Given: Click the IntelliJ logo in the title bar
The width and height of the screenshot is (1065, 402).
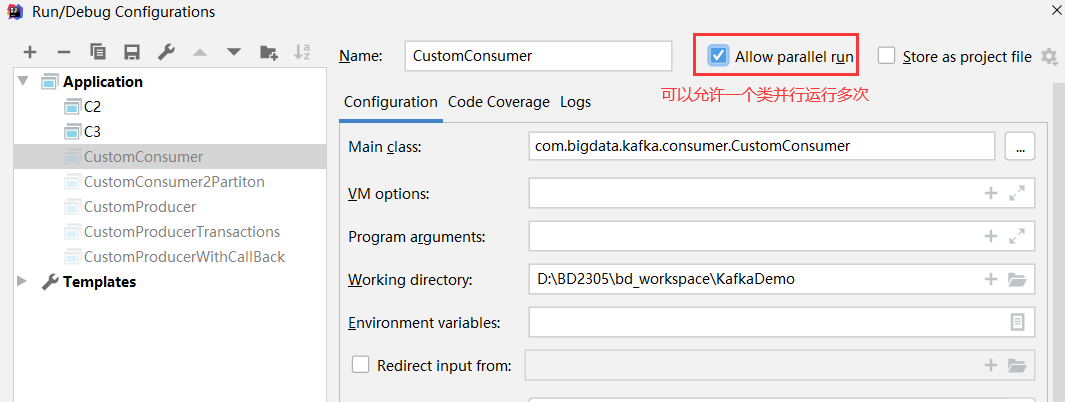Looking at the screenshot, I should point(13,11).
